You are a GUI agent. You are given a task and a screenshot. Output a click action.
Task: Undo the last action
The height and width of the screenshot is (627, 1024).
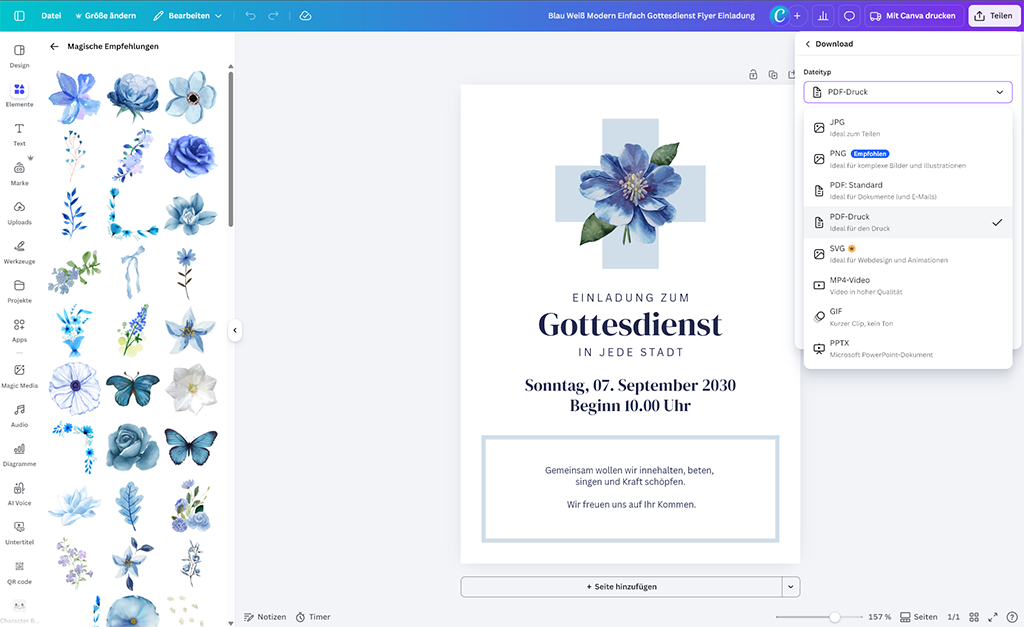click(251, 16)
